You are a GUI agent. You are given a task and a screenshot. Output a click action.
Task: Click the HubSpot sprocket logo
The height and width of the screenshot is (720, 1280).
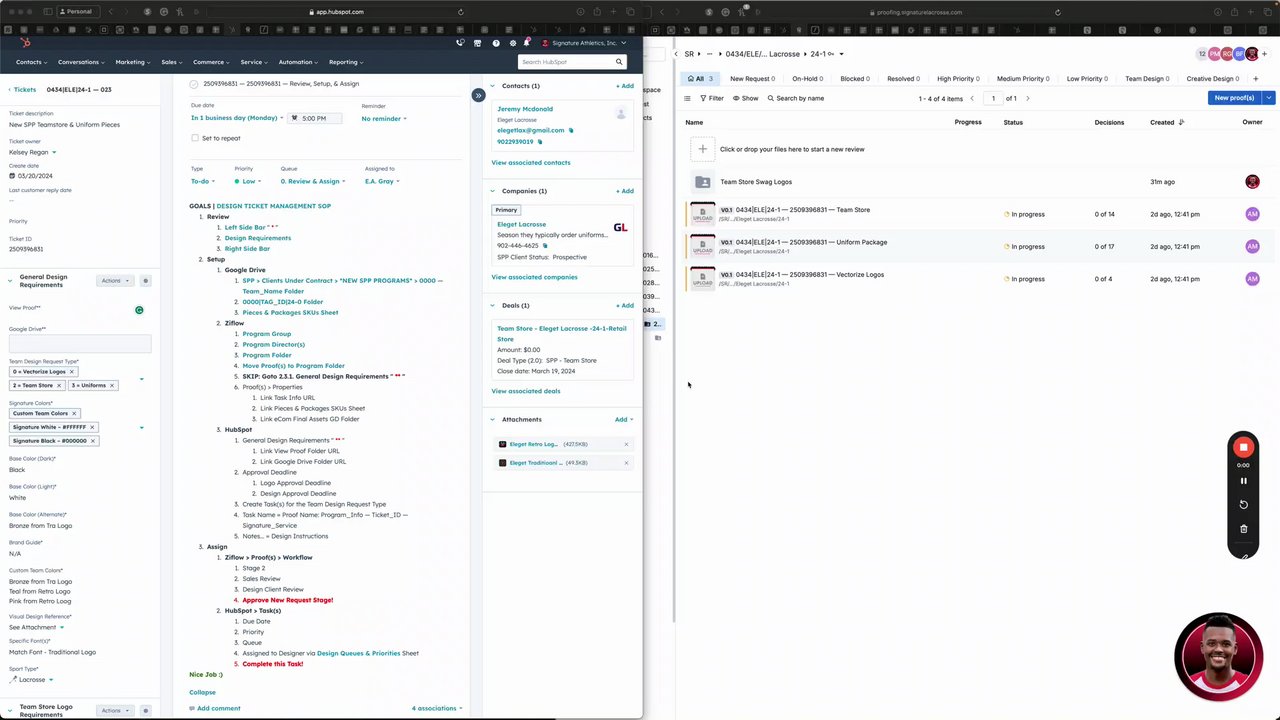pos(26,43)
